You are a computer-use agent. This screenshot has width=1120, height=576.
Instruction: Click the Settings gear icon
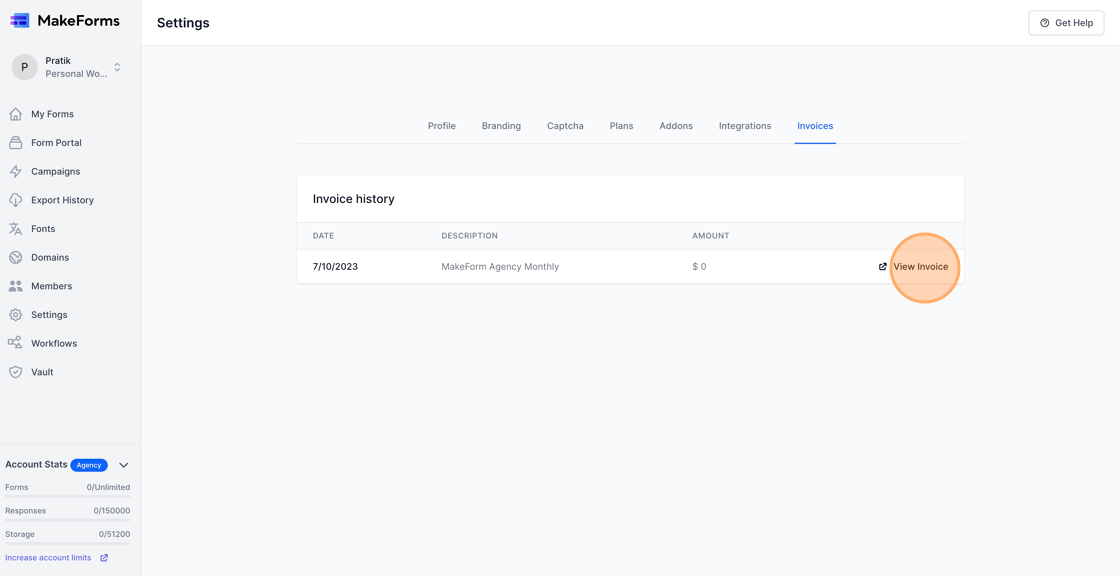pyautogui.click(x=15, y=314)
